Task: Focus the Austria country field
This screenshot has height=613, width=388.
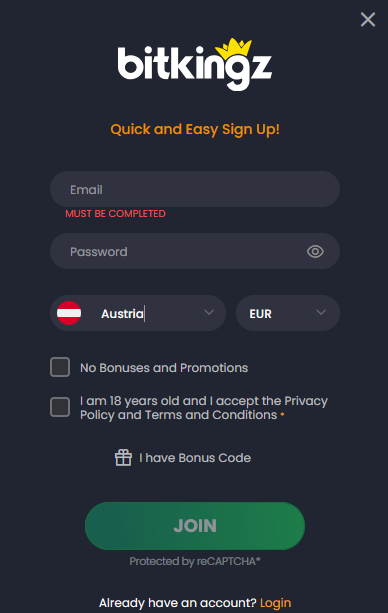Action: click(x=138, y=313)
